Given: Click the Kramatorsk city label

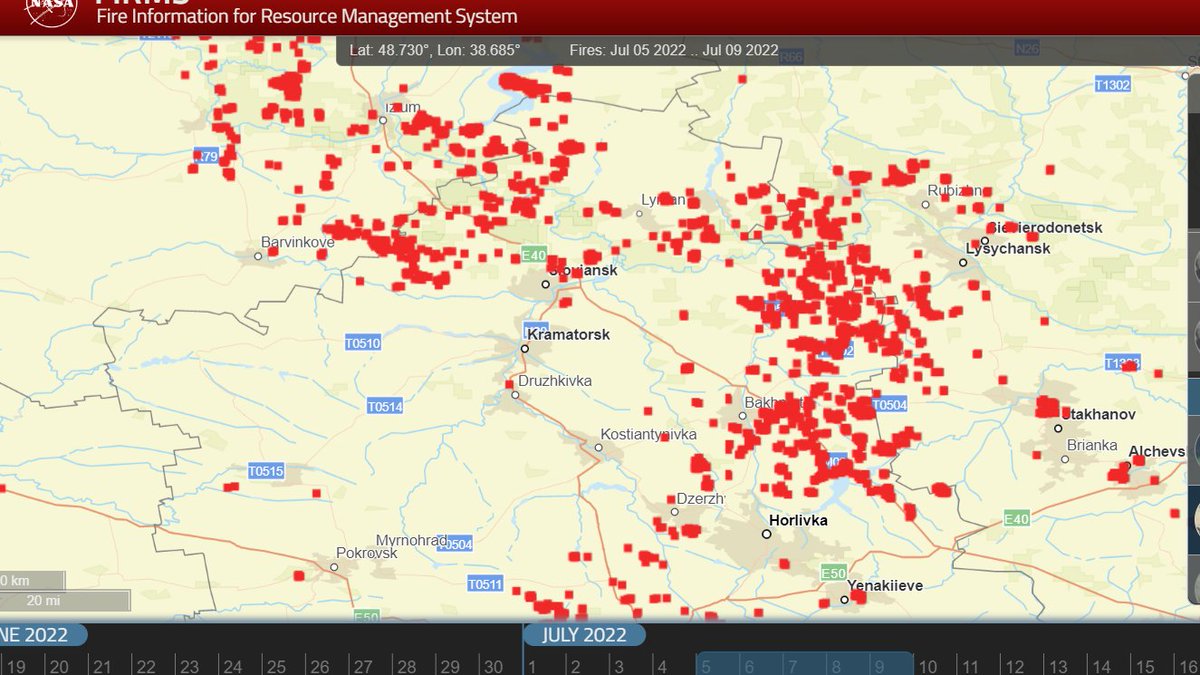Looking at the screenshot, I should [568, 334].
